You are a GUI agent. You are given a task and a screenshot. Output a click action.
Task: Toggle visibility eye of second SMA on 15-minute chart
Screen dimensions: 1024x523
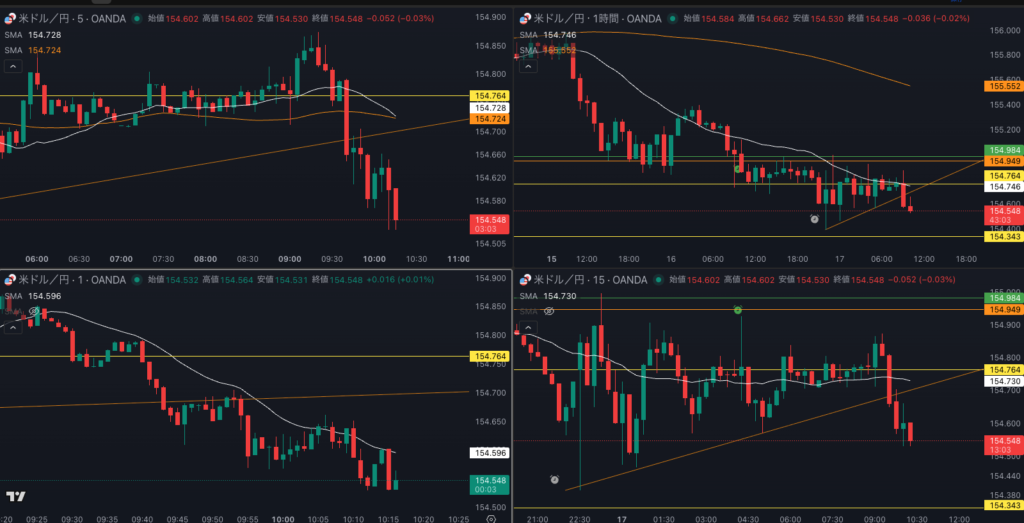coord(548,312)
